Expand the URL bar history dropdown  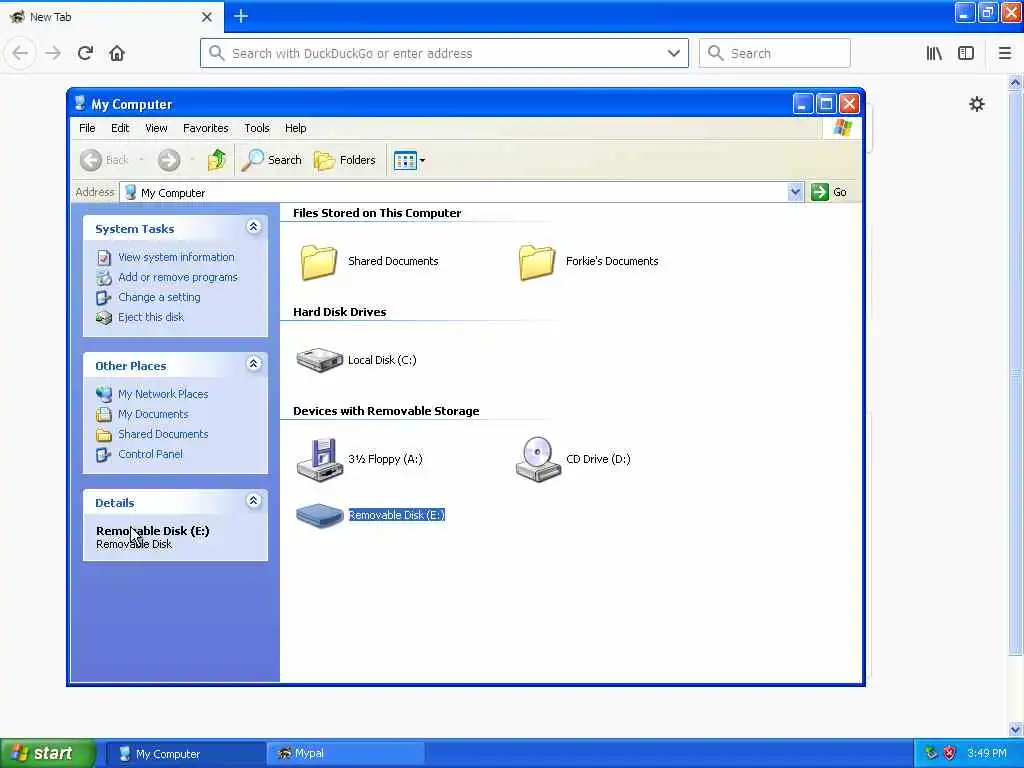point(673,53)
